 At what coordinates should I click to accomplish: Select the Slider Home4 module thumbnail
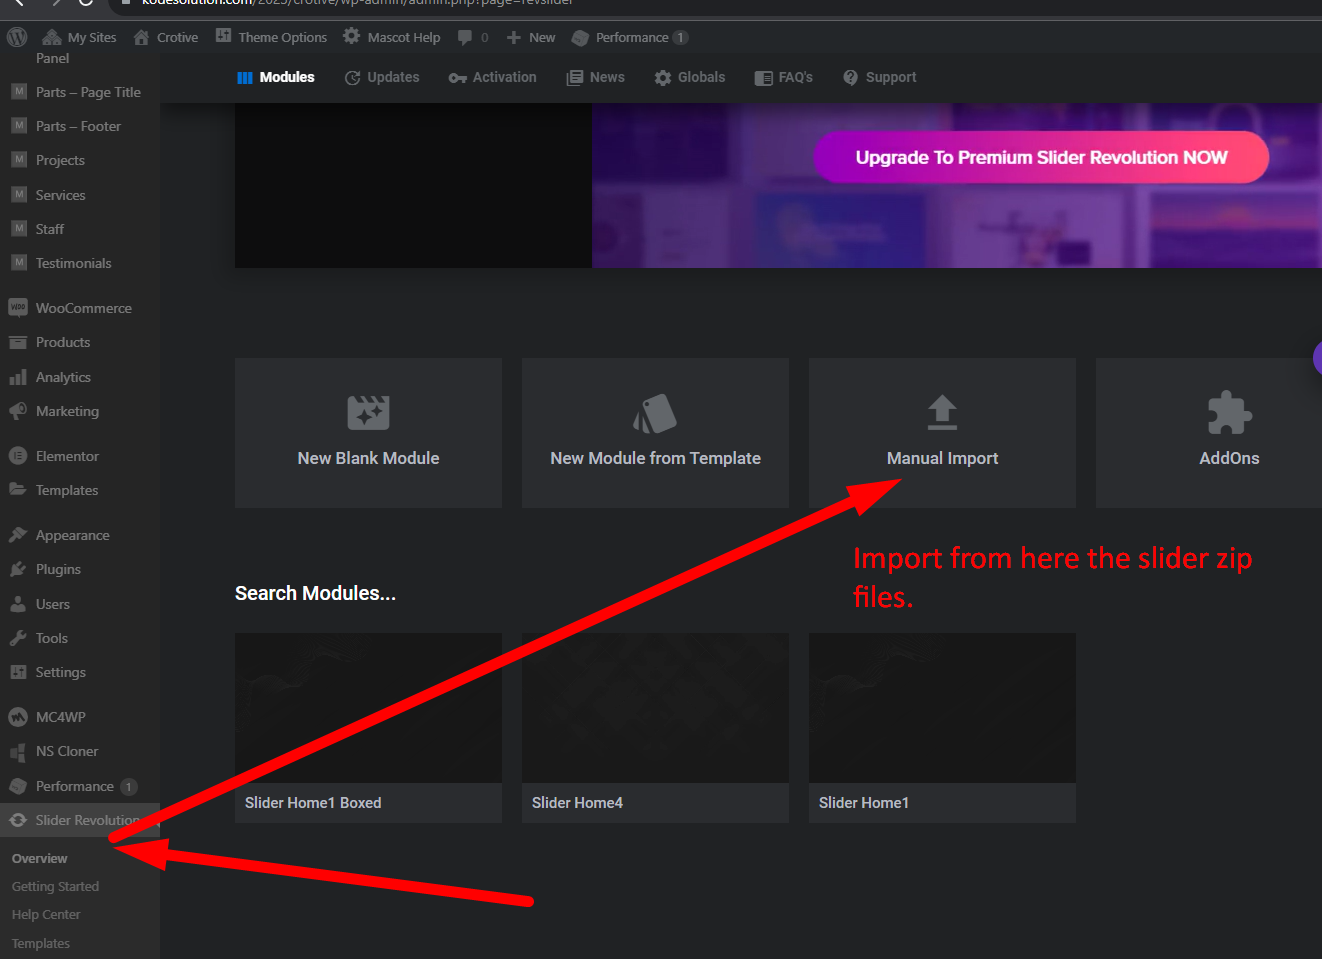pos(655,708)
